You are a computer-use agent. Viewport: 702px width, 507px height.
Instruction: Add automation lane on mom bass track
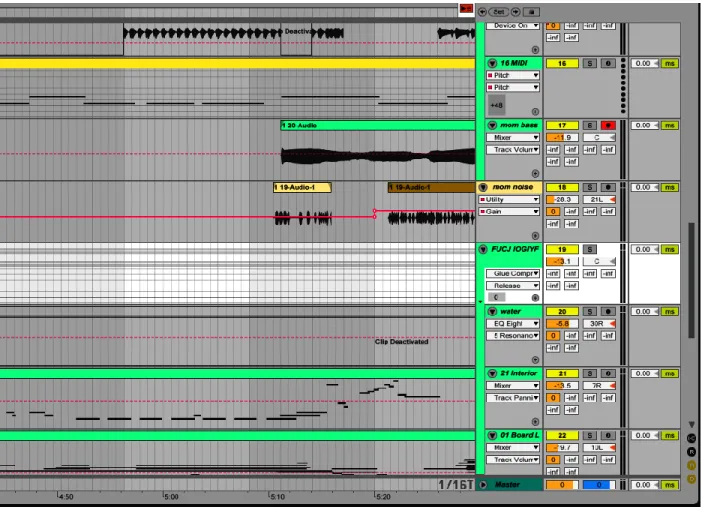535,173
